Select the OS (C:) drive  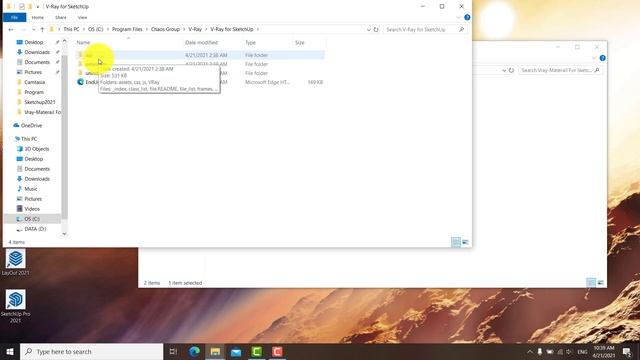pos(32,219)
